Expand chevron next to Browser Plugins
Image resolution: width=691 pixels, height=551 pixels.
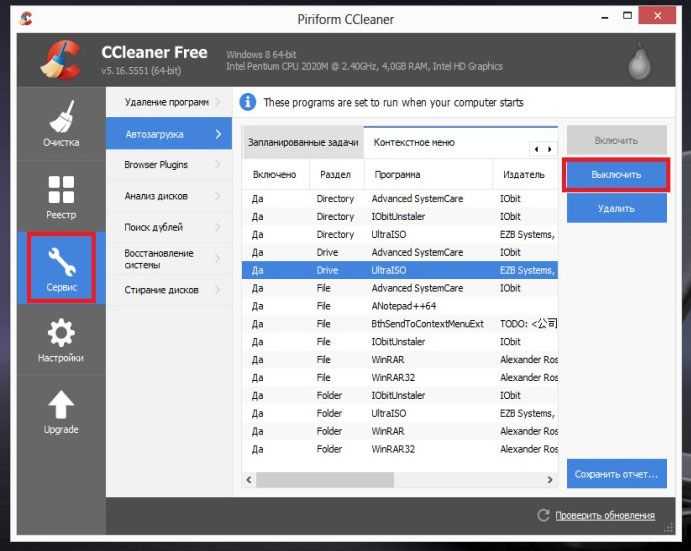[x=218, y=164]
